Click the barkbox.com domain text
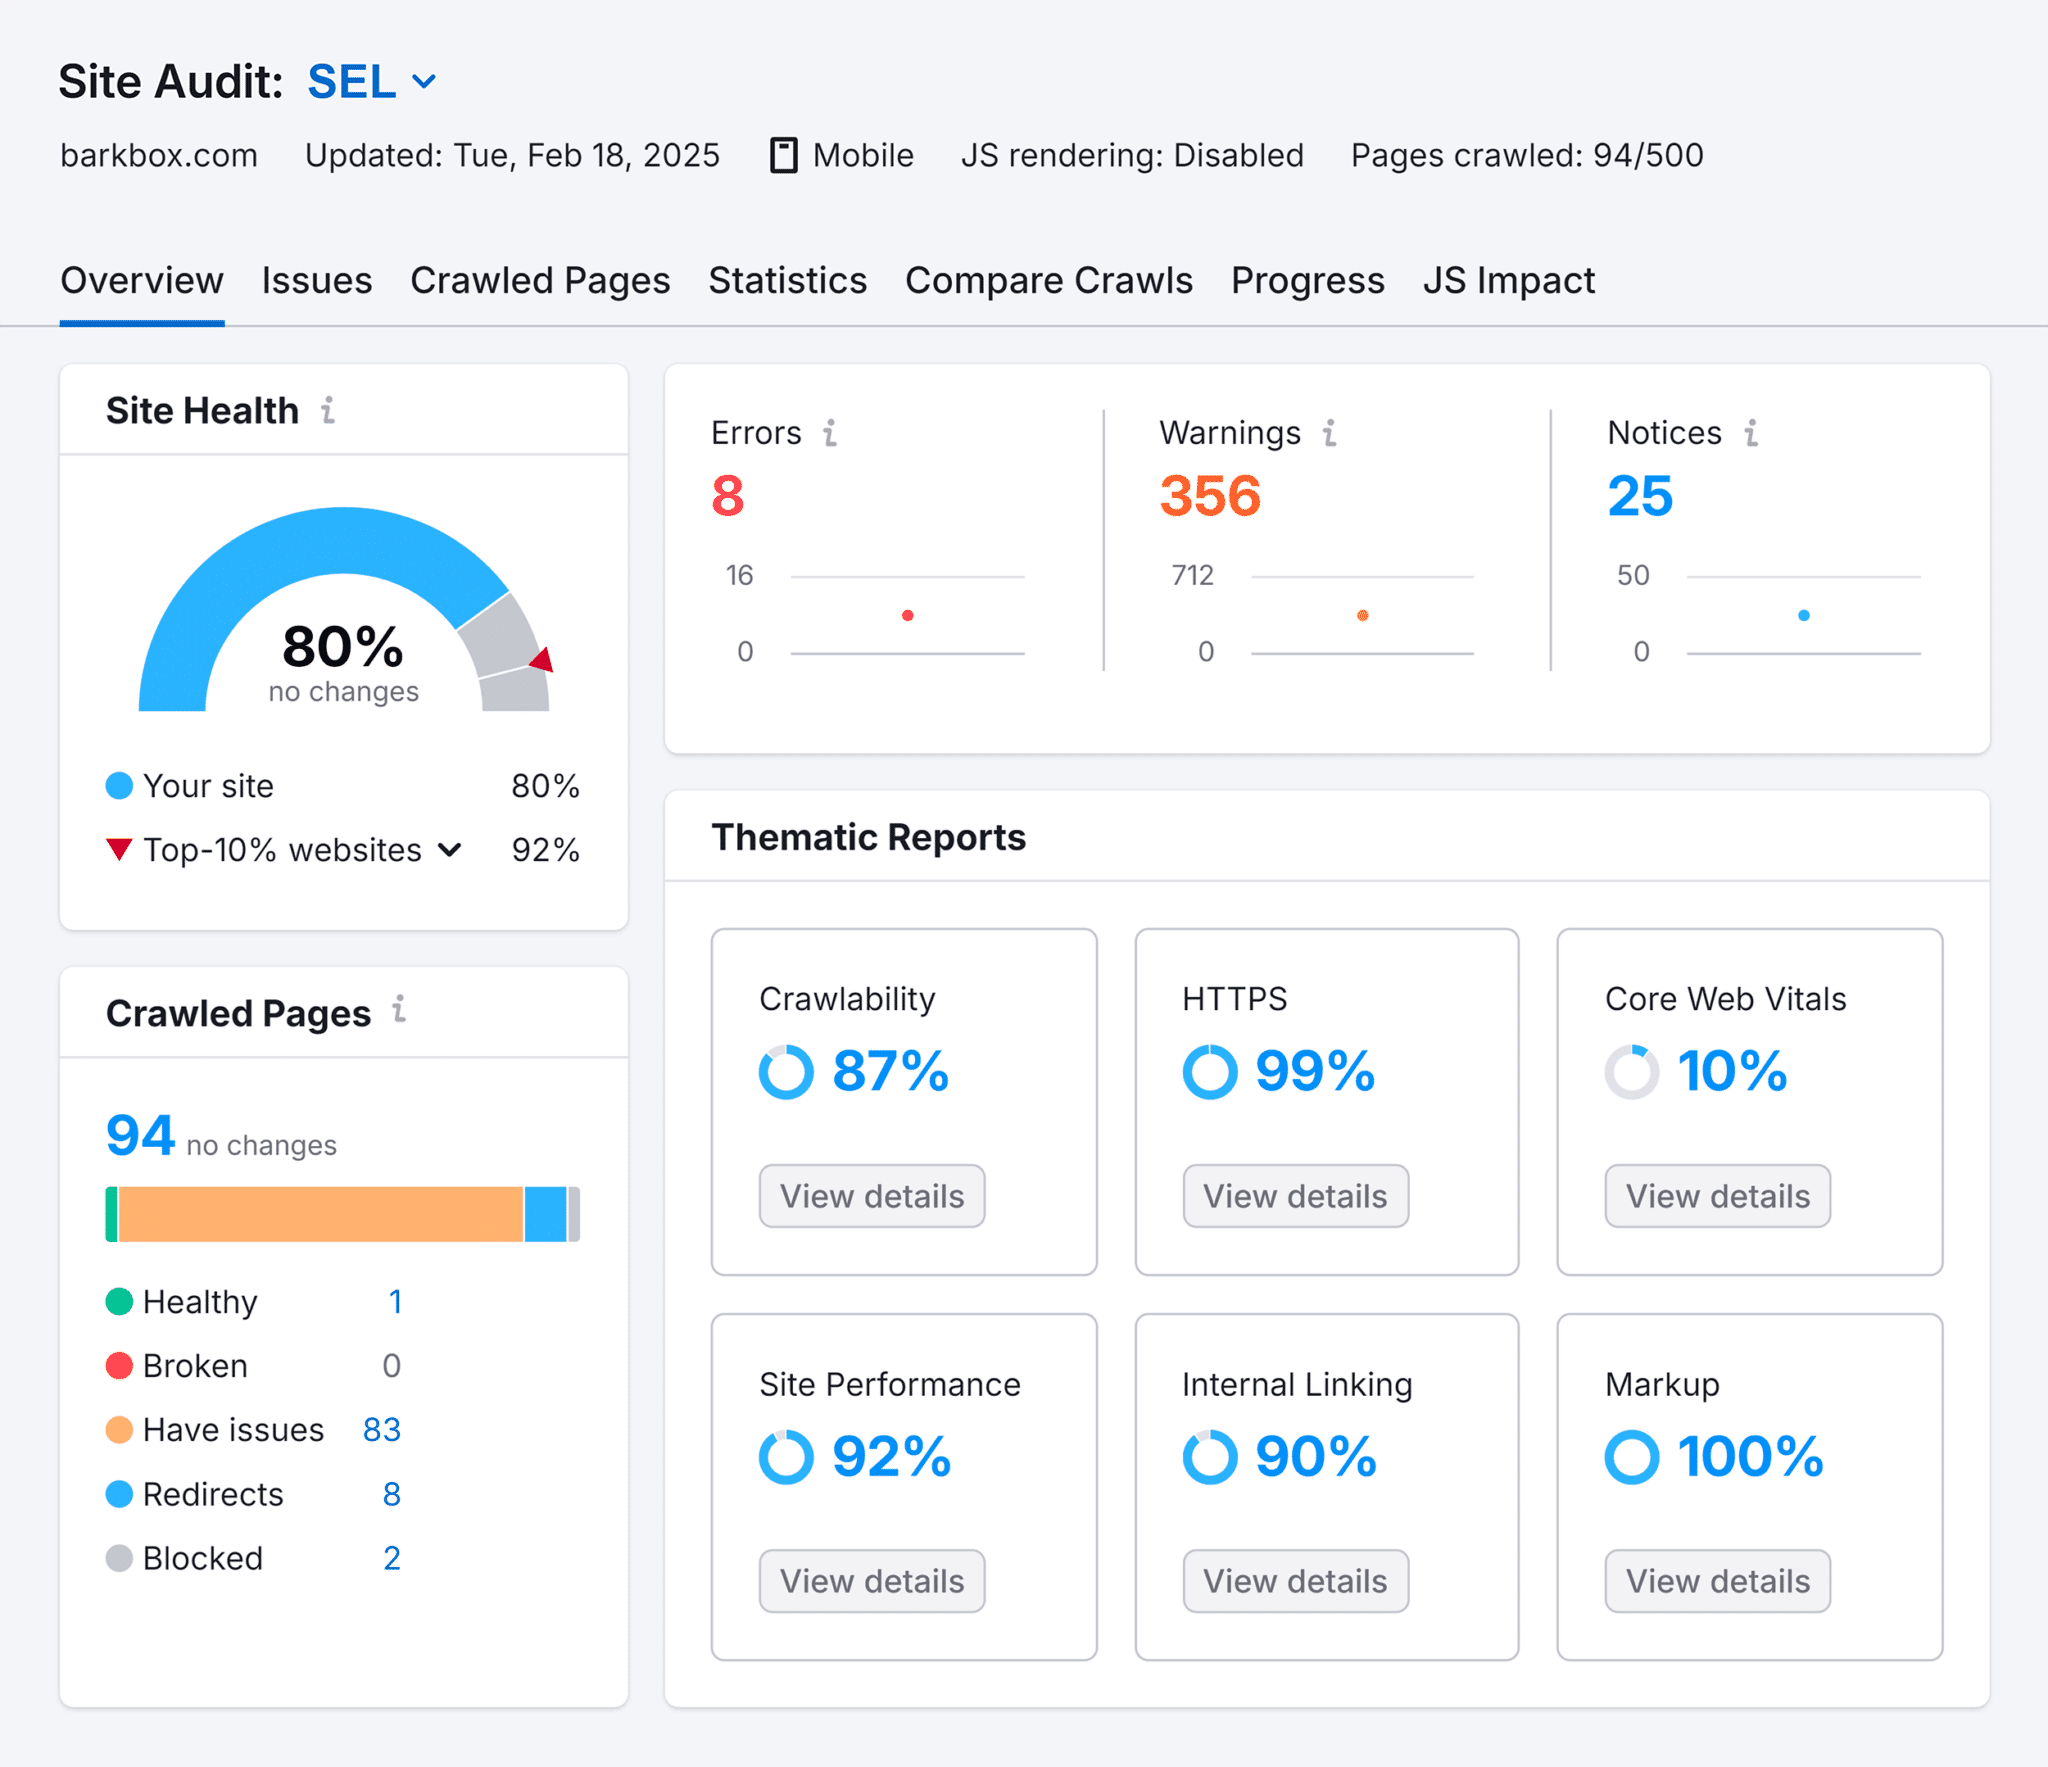Image resolution: width=2048 pixels, height=1767 pixels. 159,156
